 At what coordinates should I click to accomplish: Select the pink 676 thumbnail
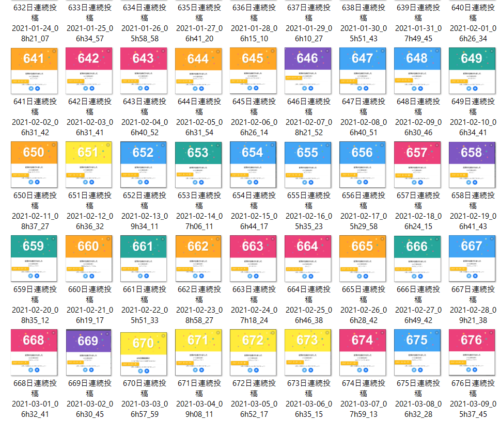tap(472, 352)
